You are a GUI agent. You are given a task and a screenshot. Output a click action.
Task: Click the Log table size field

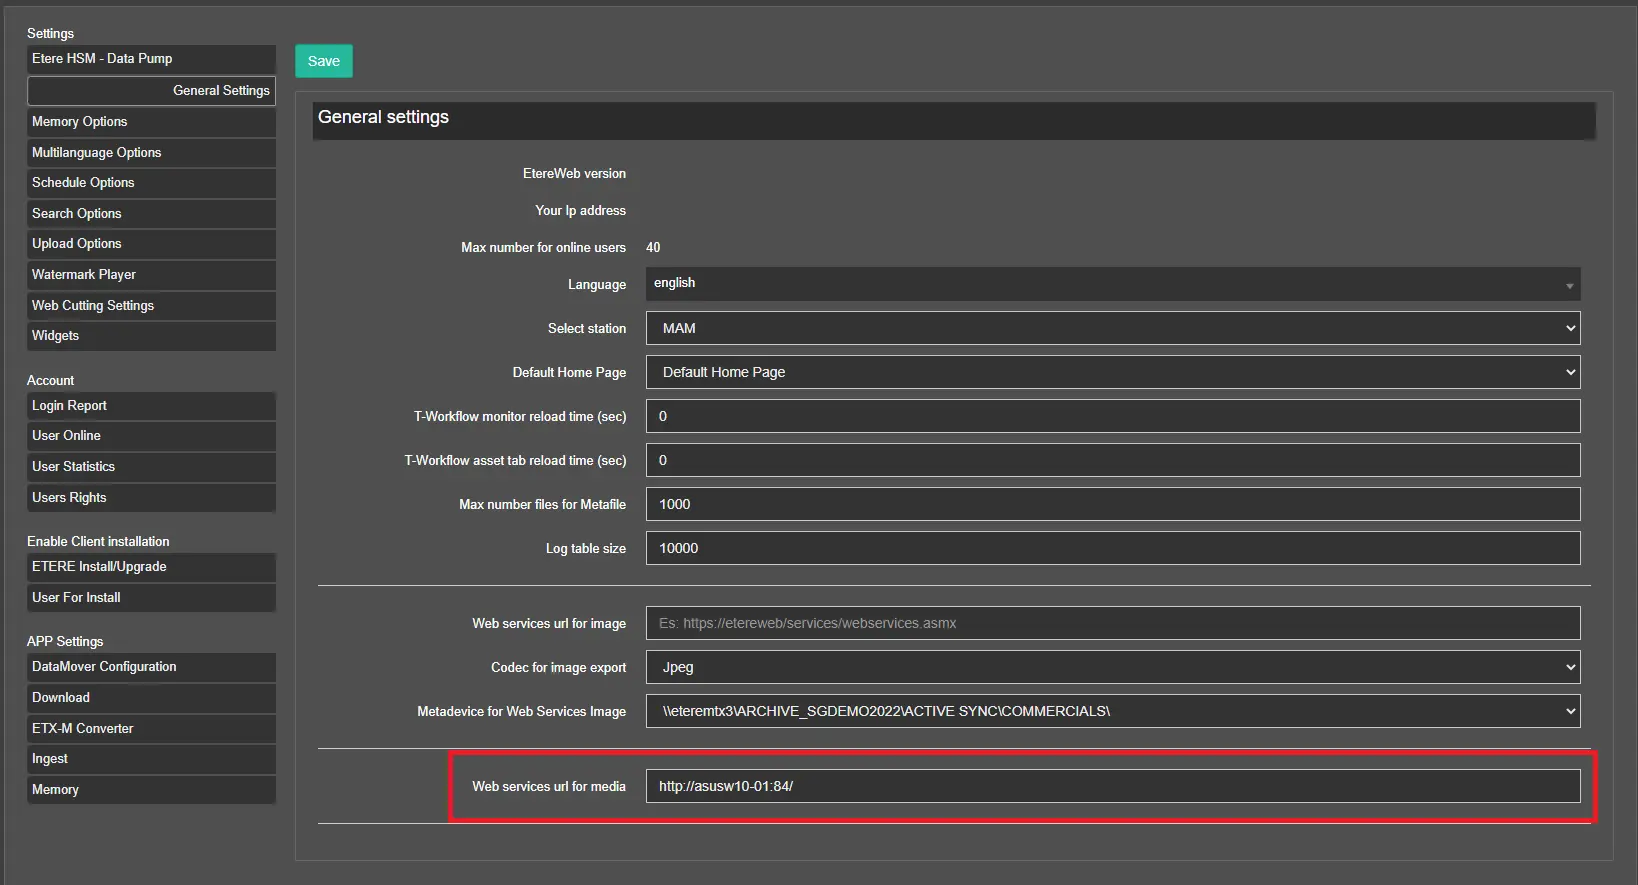(1112, 548)
